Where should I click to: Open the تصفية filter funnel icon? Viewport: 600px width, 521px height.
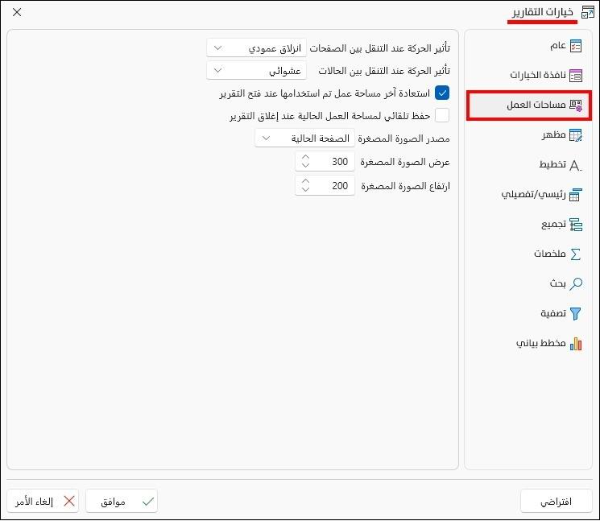[x=576, y=314]
